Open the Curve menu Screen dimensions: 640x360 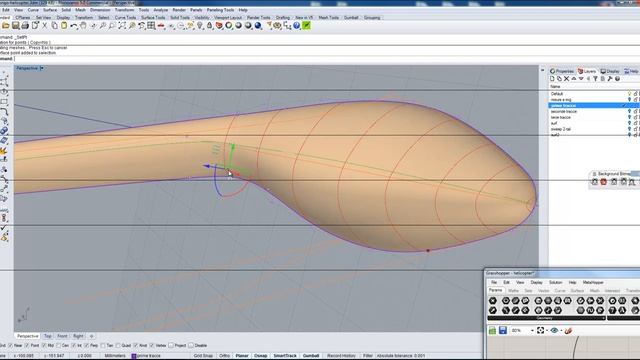[33, 10]
